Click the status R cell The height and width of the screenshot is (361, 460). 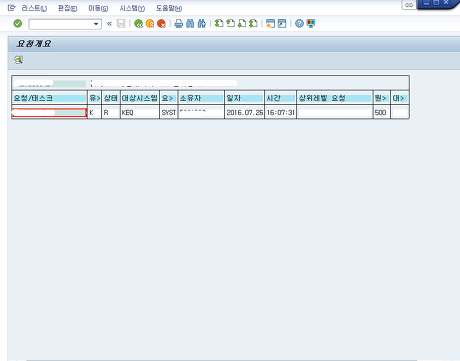click(x=111, y=113)
